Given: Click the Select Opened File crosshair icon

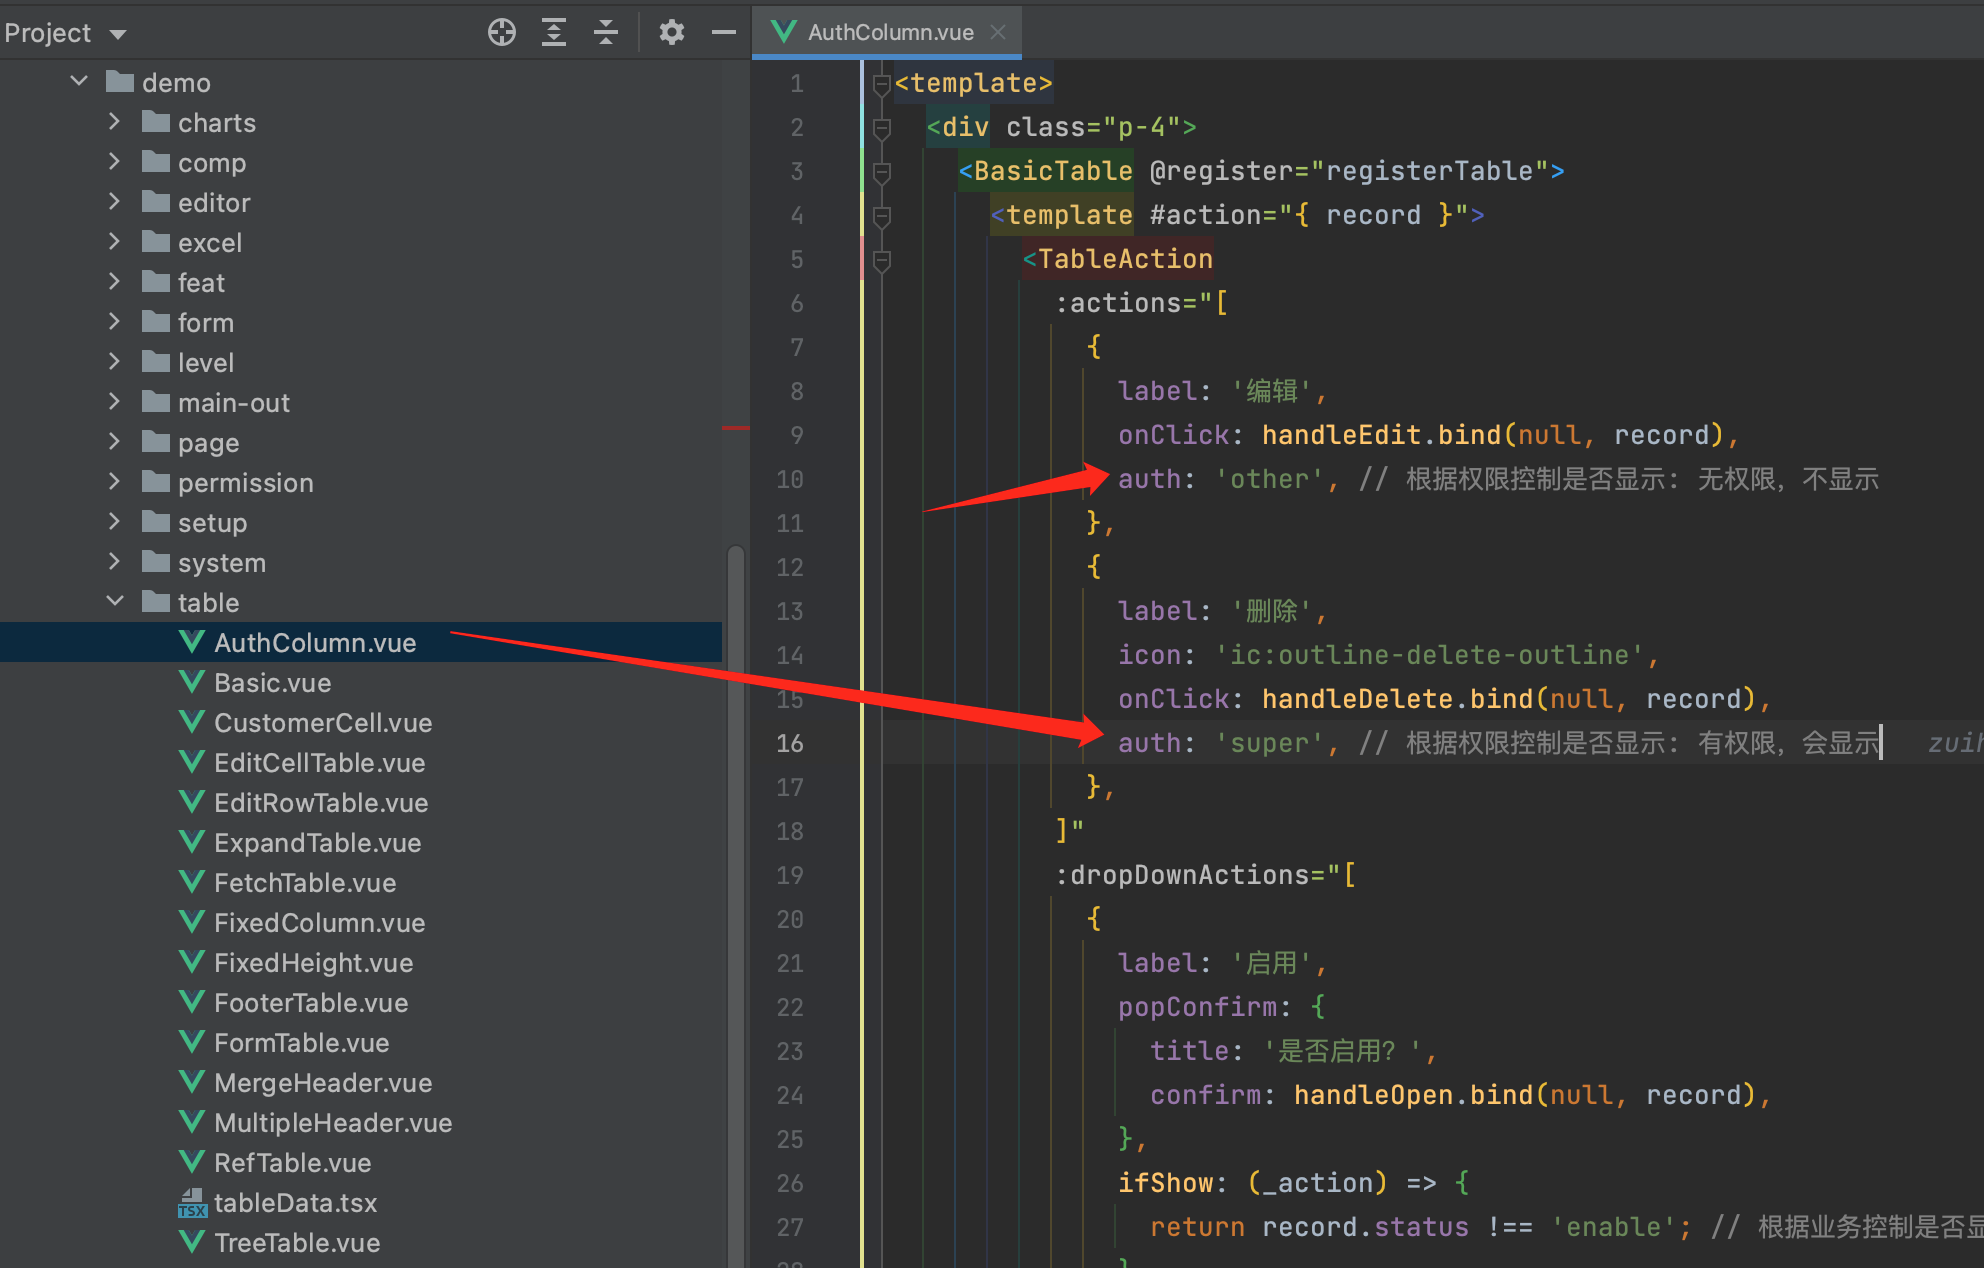Looking at the screenshot, I should [x=501, y=31].
